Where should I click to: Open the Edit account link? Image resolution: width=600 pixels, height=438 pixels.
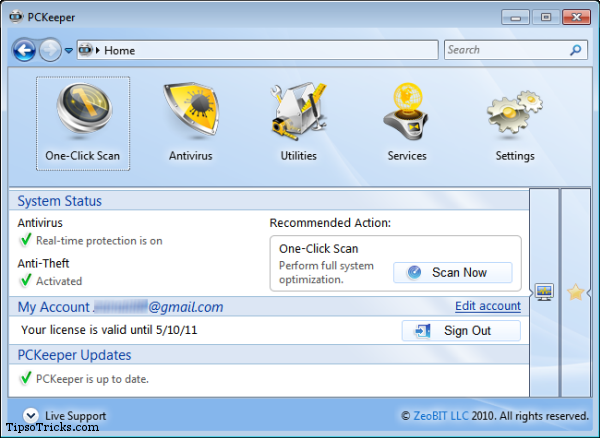488,306
